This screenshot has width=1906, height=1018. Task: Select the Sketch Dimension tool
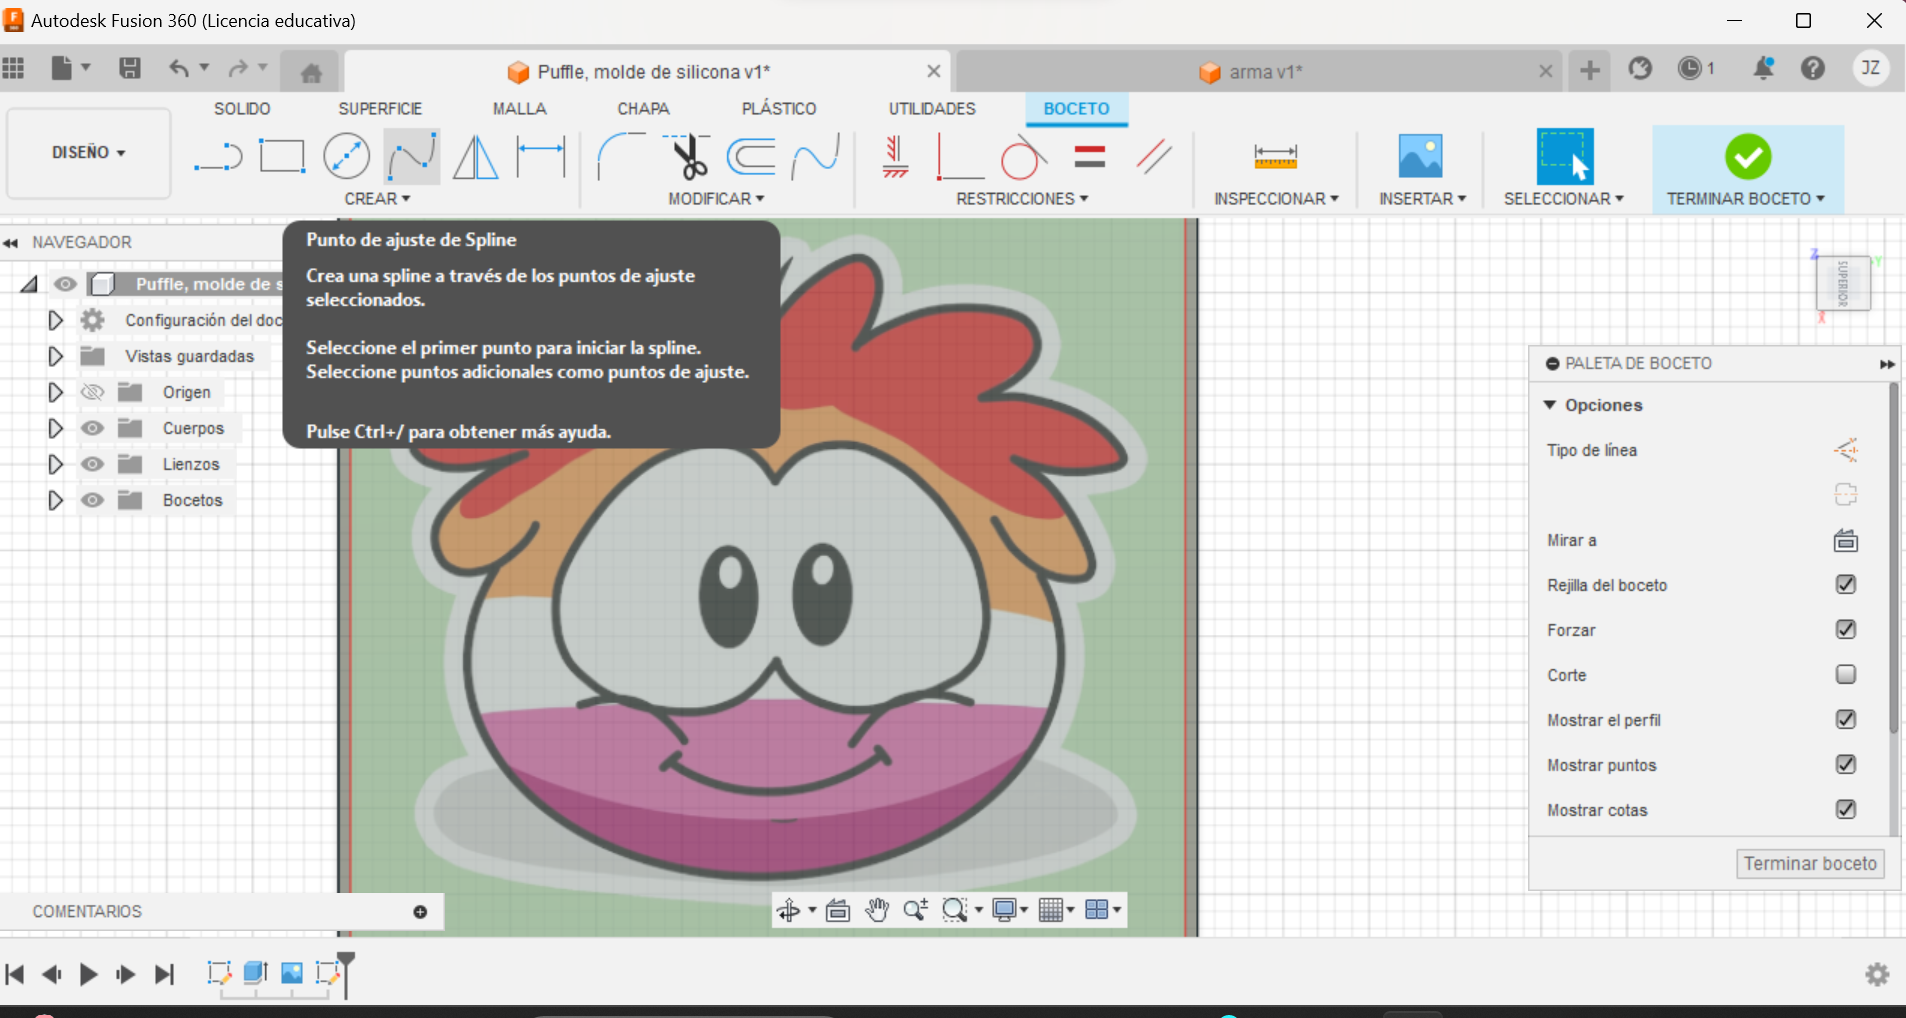coord(541,157)
